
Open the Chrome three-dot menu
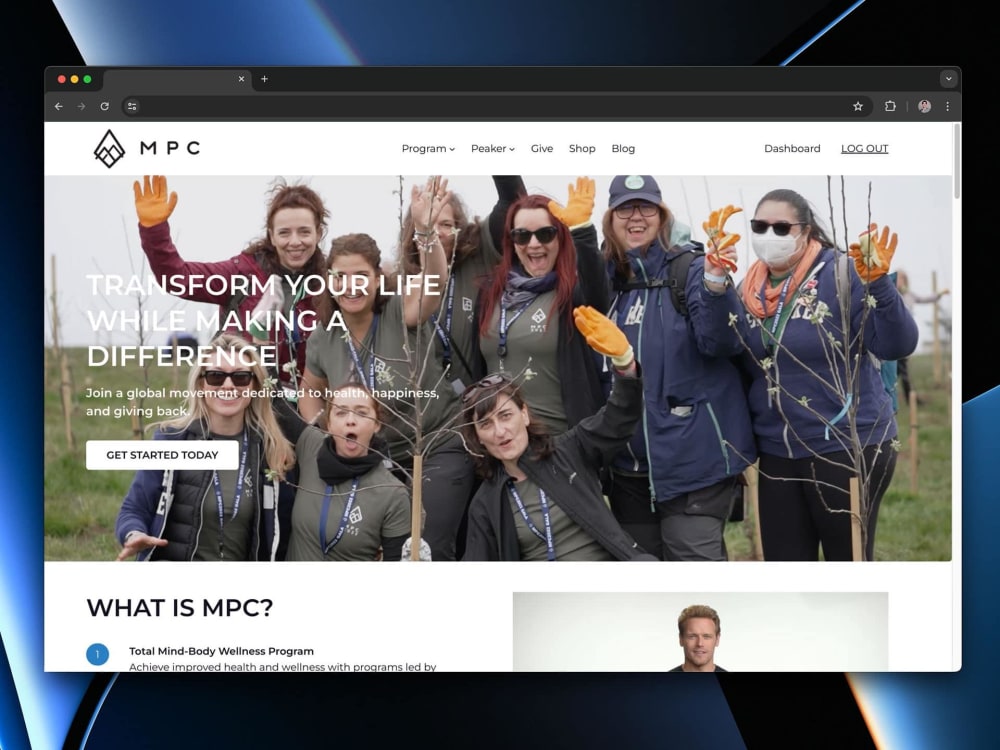point(948,107)
